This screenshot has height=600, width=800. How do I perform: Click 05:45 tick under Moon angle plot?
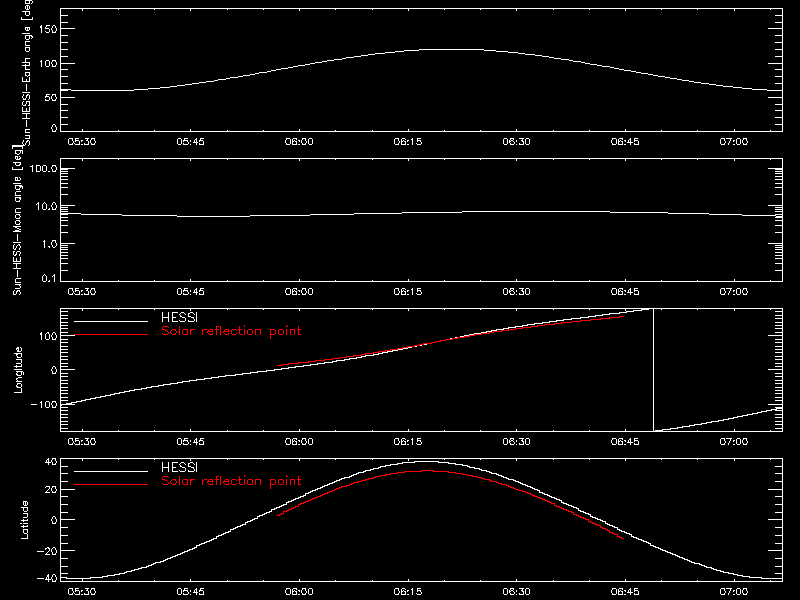190,292
